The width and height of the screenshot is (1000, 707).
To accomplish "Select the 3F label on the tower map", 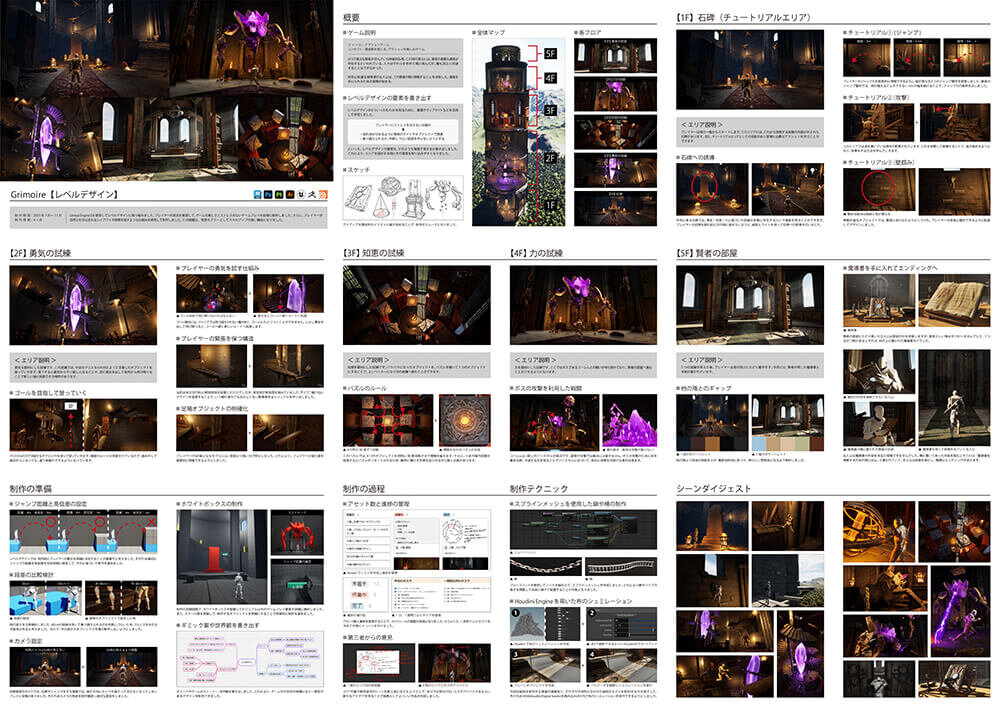I will [552, 111].
